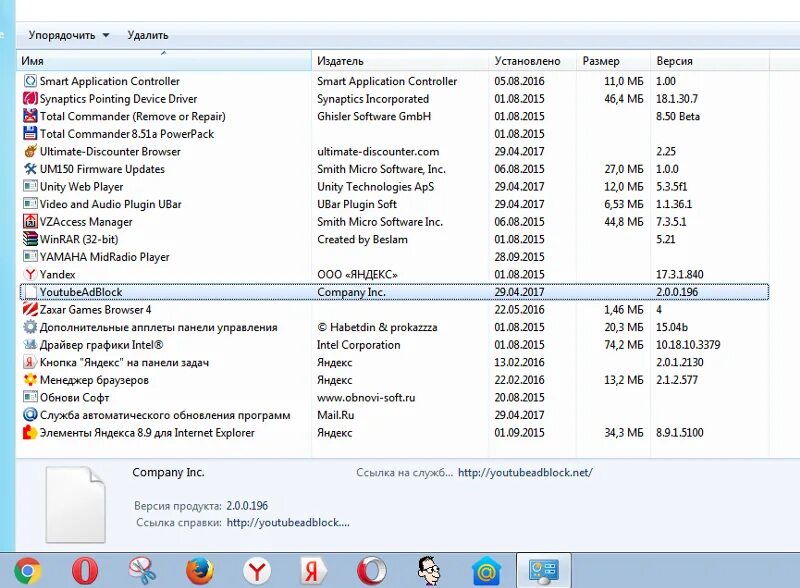Sort by the Версия column header

[710, 61]
